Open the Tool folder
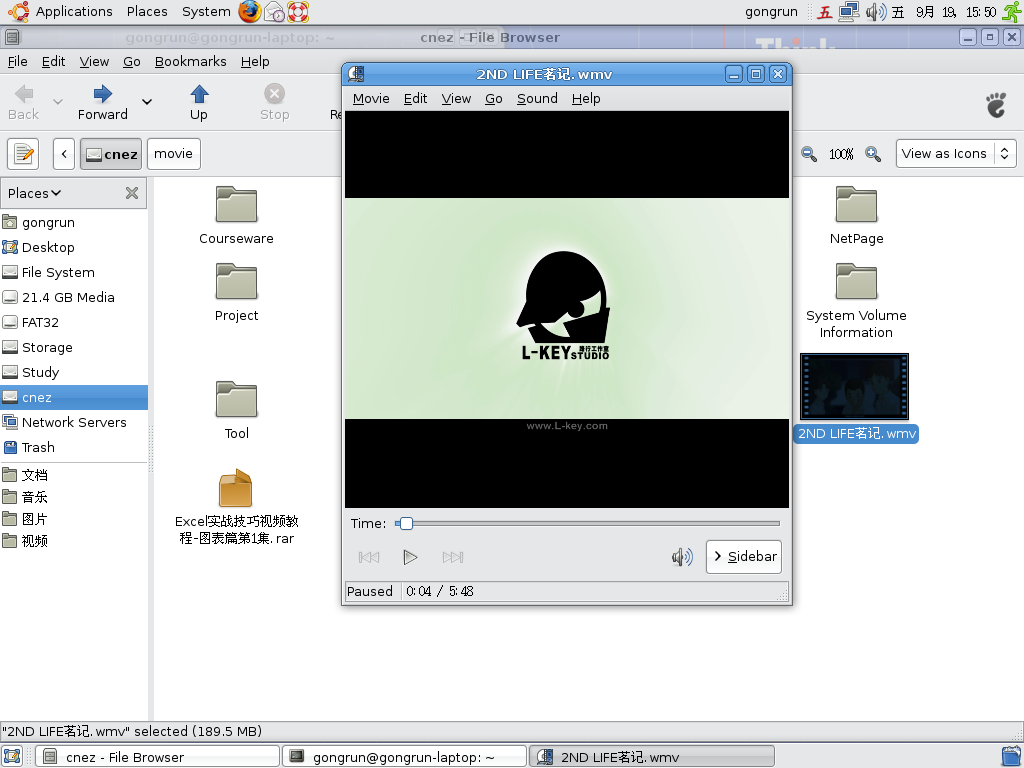 pos(236,410)
